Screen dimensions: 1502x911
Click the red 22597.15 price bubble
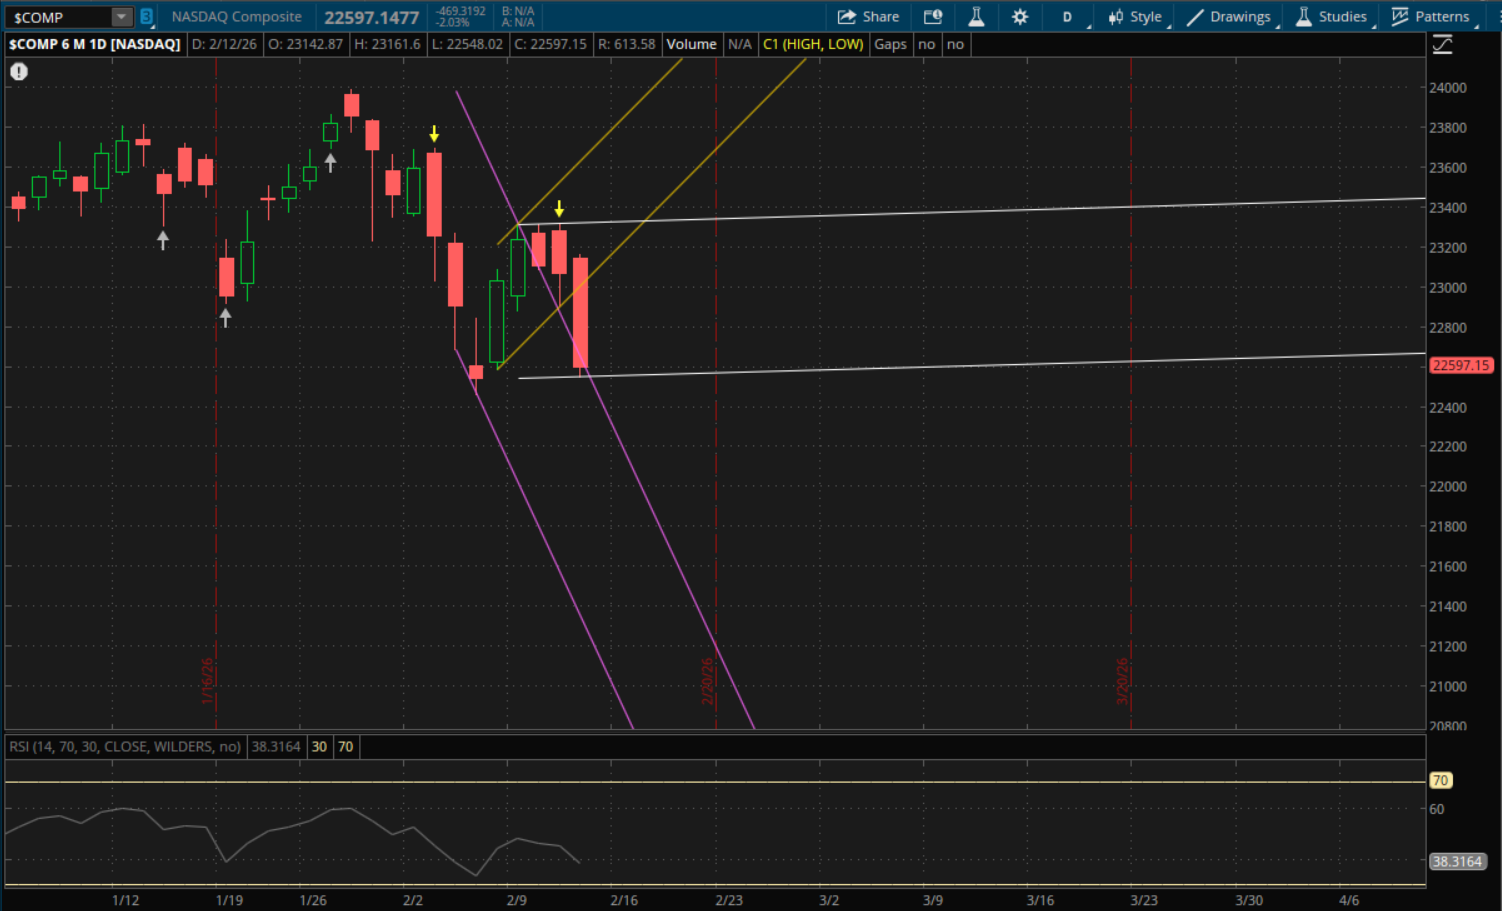point(1461,366)
